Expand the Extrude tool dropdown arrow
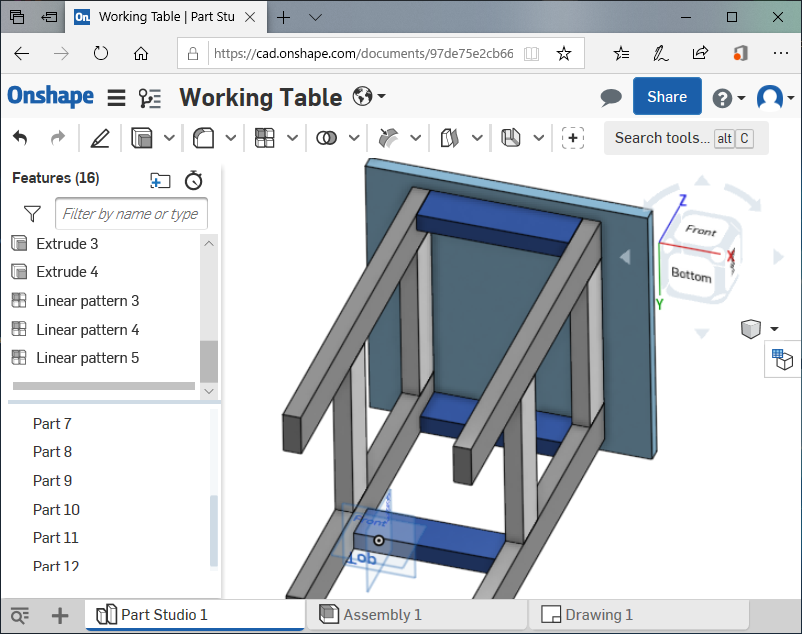 169,138
